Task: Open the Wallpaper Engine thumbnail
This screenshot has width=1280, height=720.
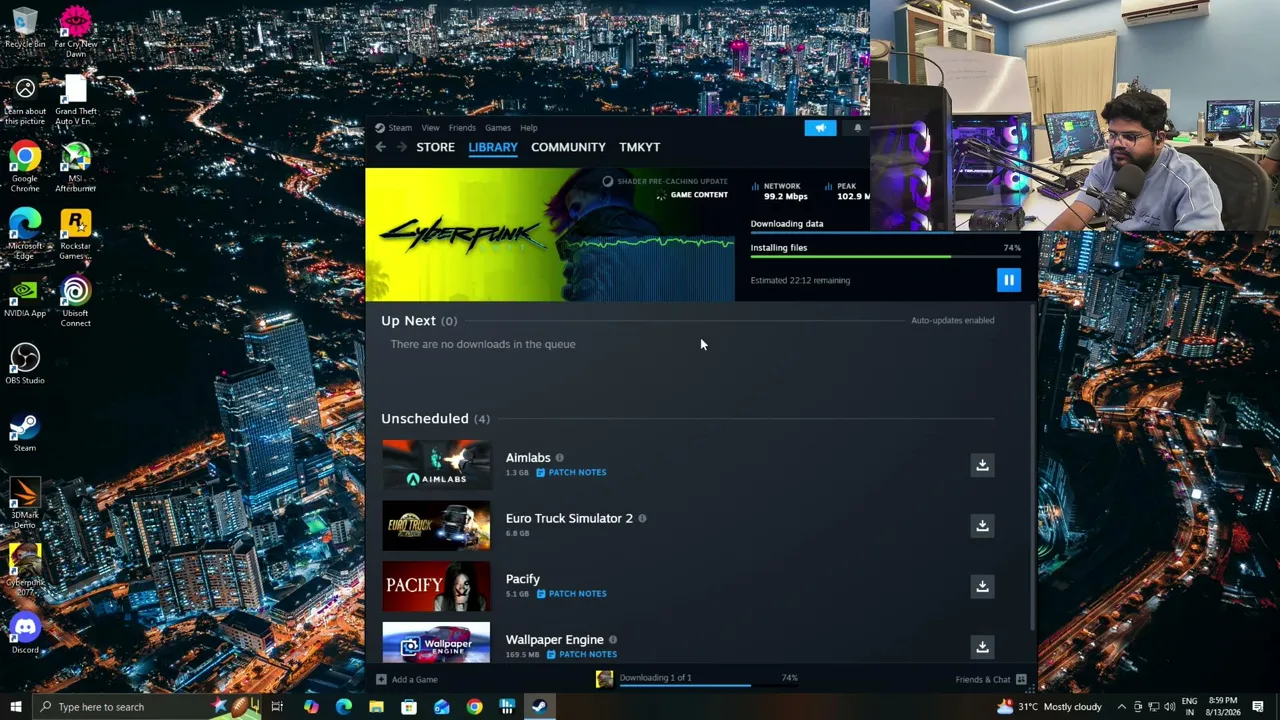Action: [x=436, y=643]
